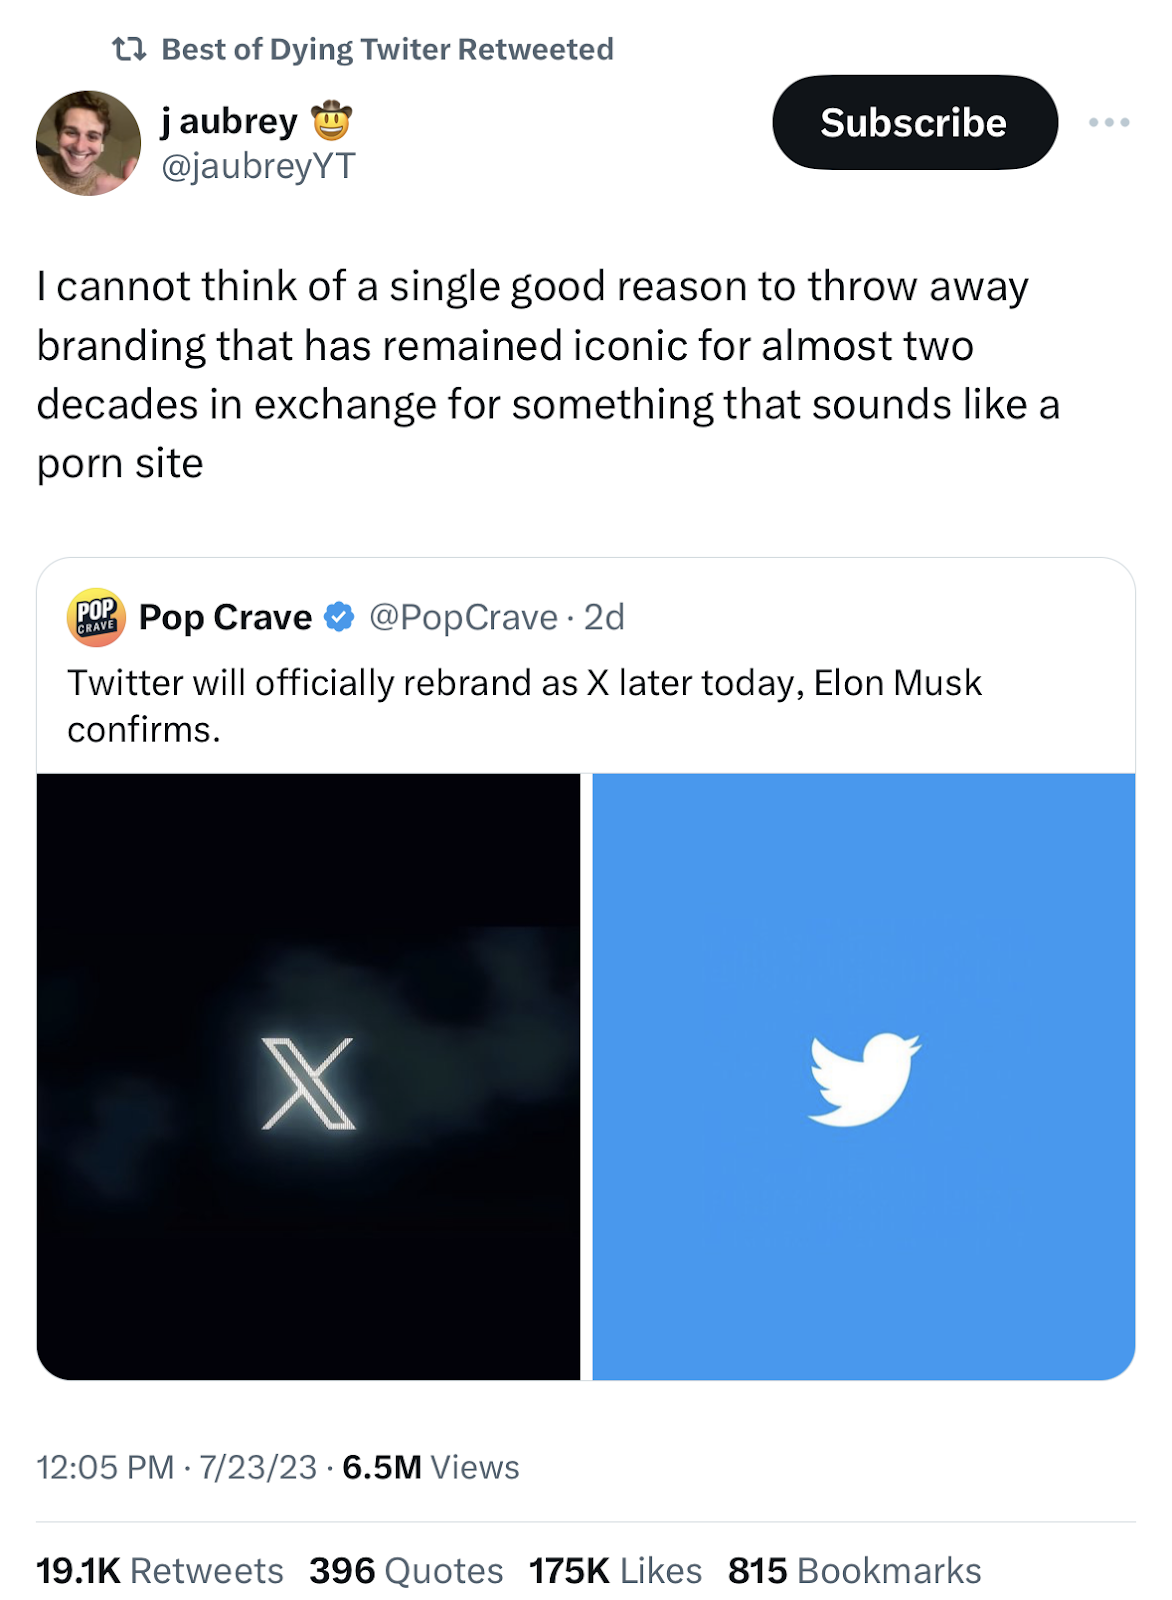This screenshot has width=1172, height=1600.
Task: Open the quoted Pop Crave tweet text
Action: pyautogui.click(x=524, y=705)
